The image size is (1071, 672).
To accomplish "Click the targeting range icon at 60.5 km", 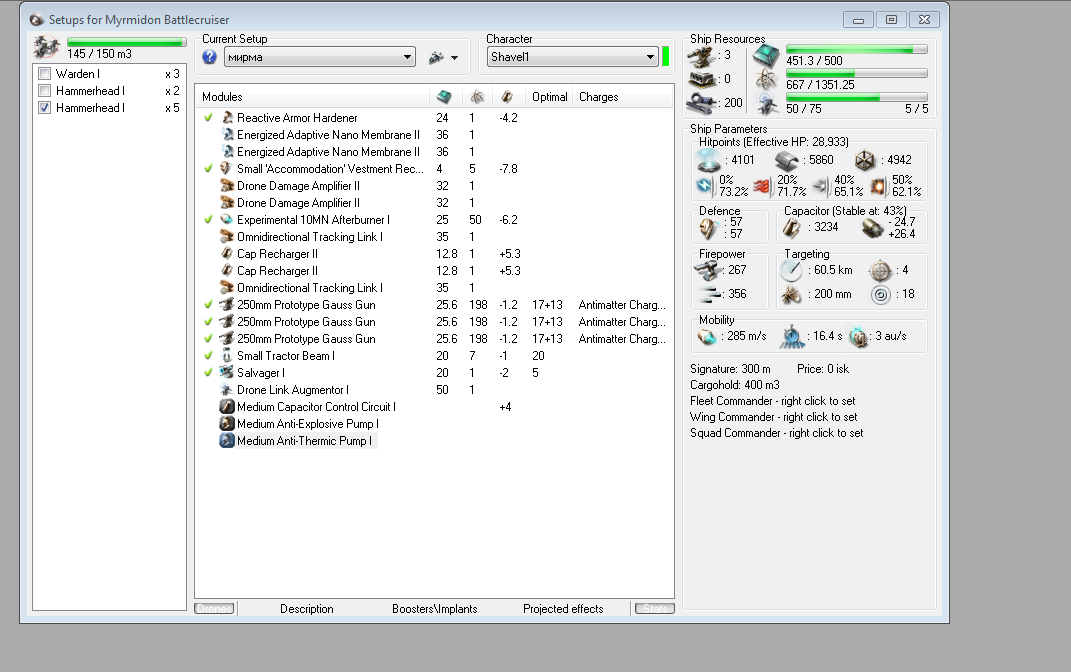I will tap(792, 270).
